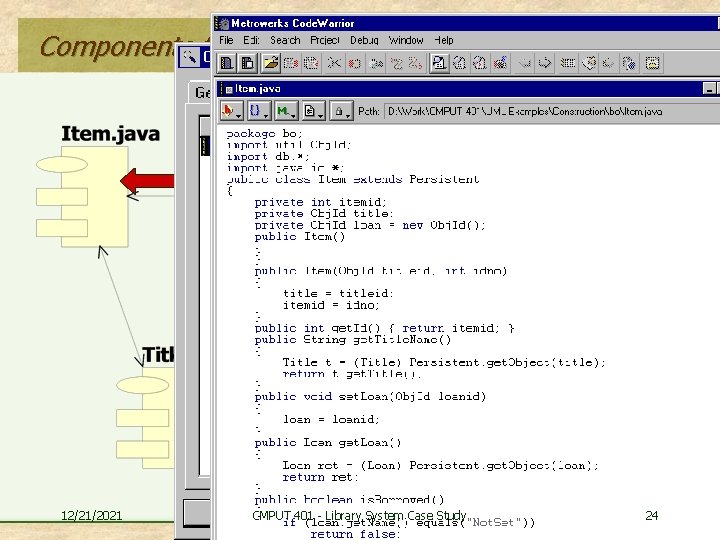The width and height of the screenshot is (720, 540).
Task: Click the last icon of the main toolbar
Action: pyautogui.click(x=652, y=63)
